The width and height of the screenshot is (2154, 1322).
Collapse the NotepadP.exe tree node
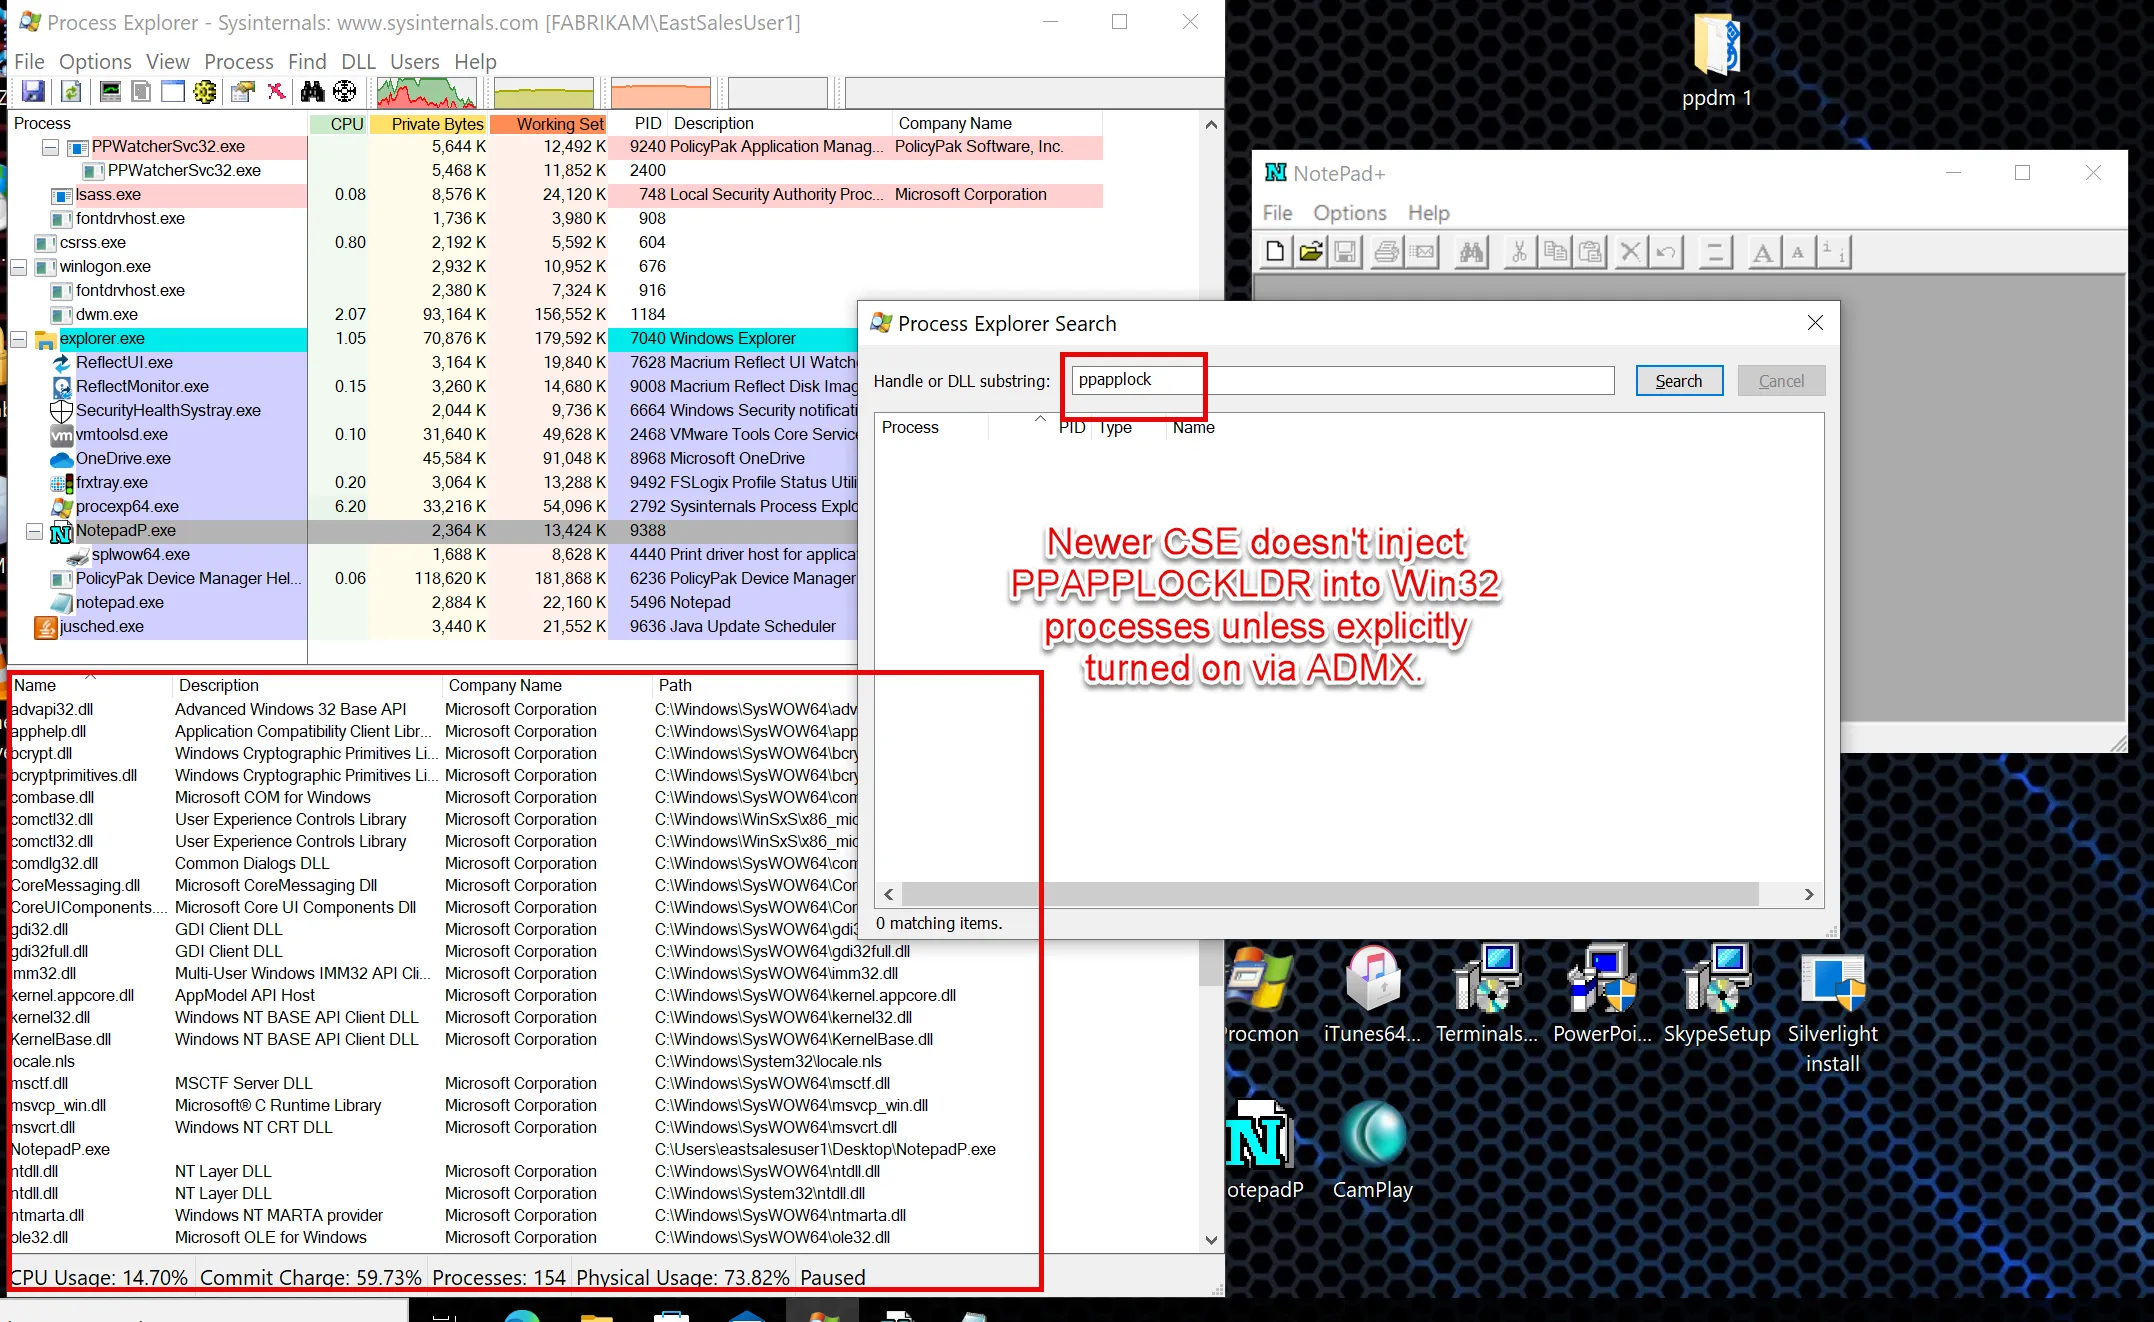point(35,531)
